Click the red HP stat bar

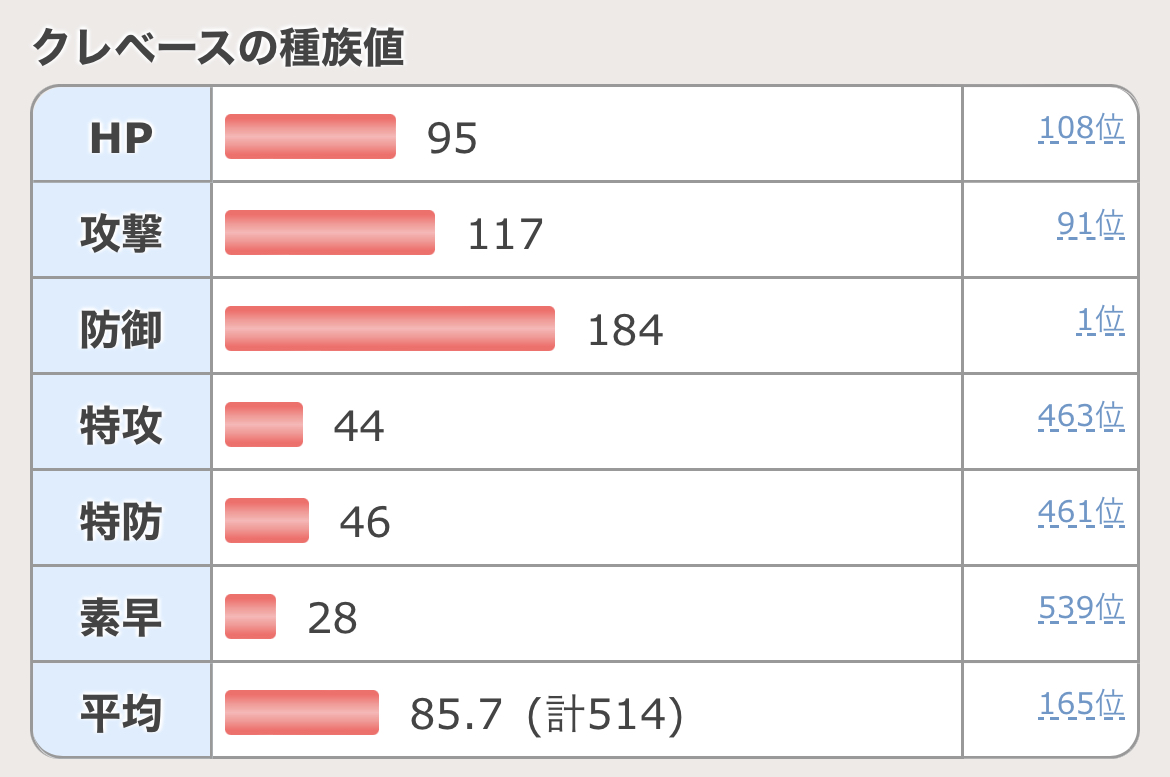tap(310, 137)
